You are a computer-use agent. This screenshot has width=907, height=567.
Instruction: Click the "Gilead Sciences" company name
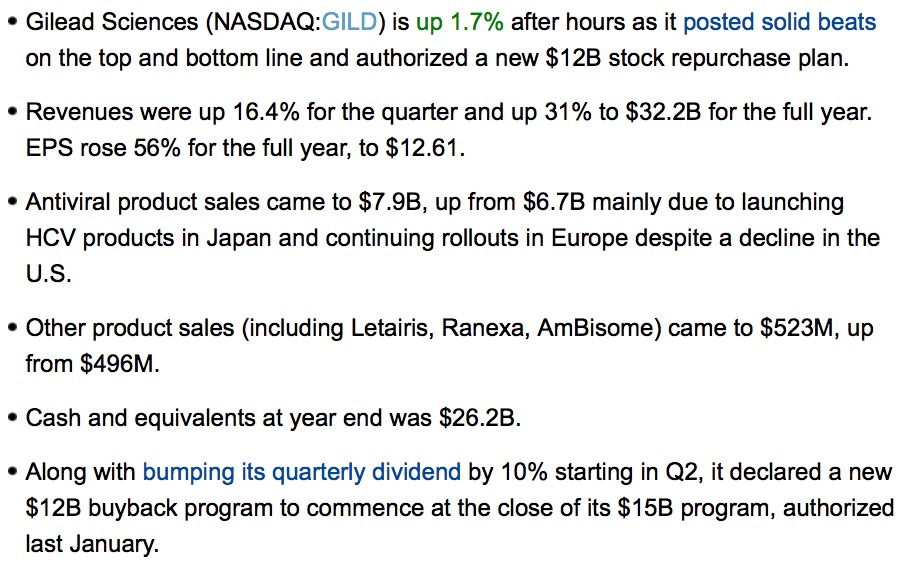click(x=102, y=23)
